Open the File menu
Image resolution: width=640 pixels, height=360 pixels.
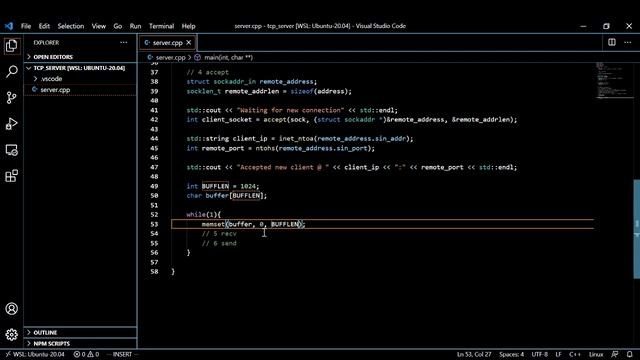(26, 26)
